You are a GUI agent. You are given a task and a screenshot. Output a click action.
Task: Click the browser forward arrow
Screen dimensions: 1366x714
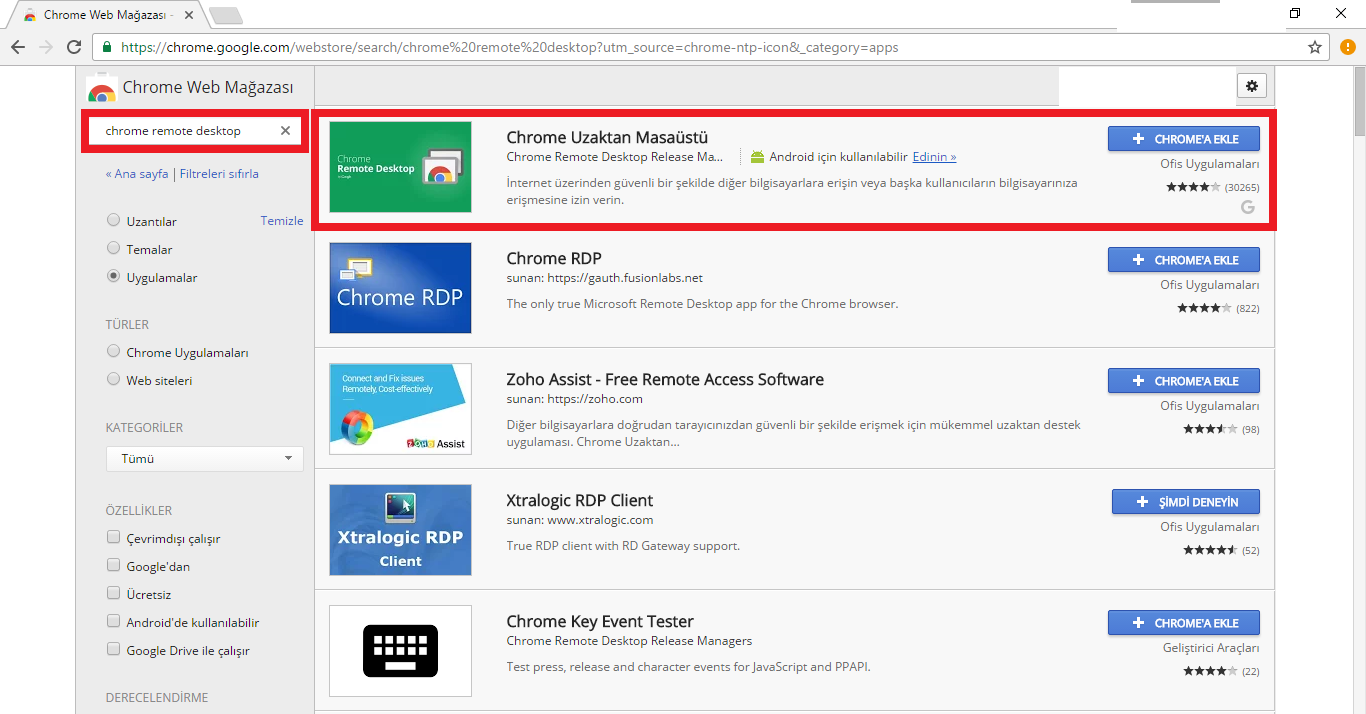46,47
